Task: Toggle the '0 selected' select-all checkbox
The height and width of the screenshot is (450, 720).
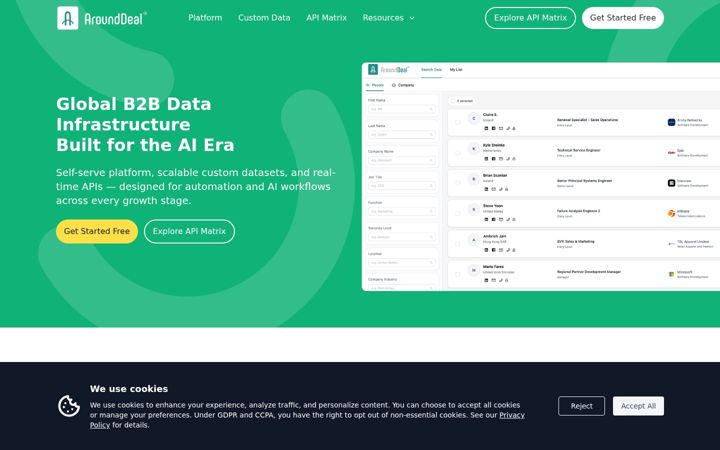Action: coord(453,101)
